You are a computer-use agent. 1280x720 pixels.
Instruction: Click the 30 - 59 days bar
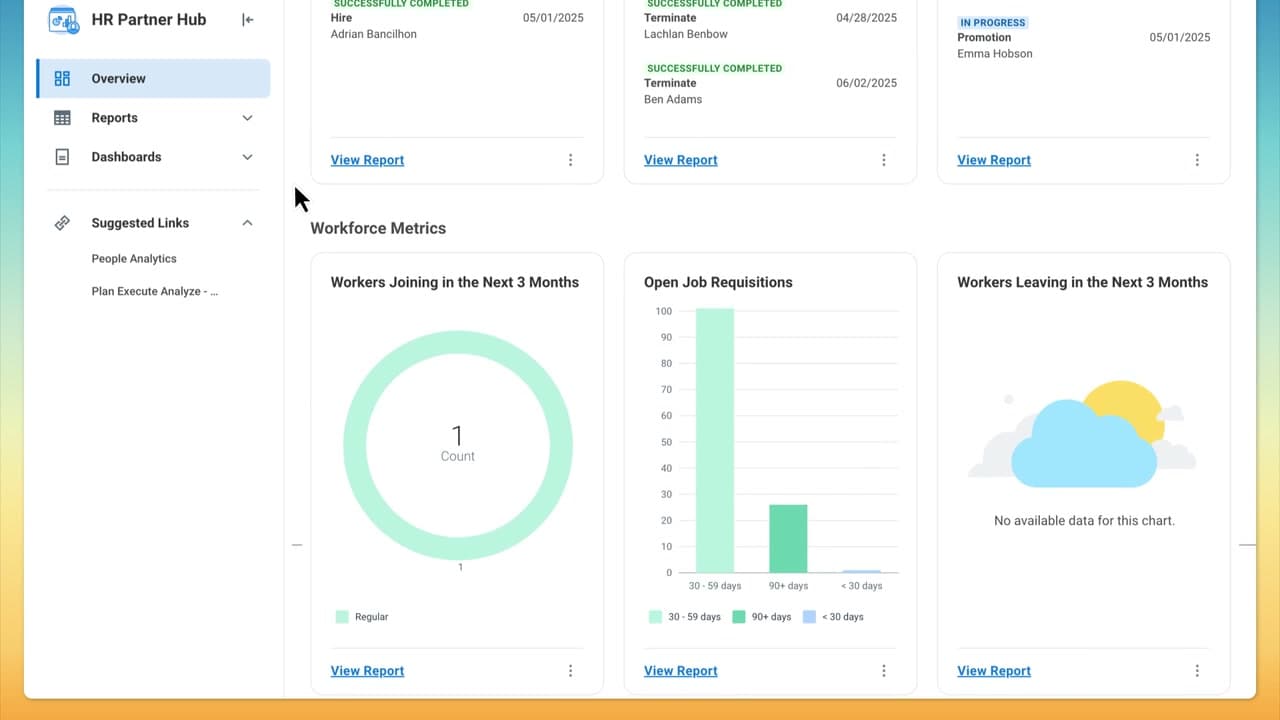pyautogui.click(x=715, y=440)
